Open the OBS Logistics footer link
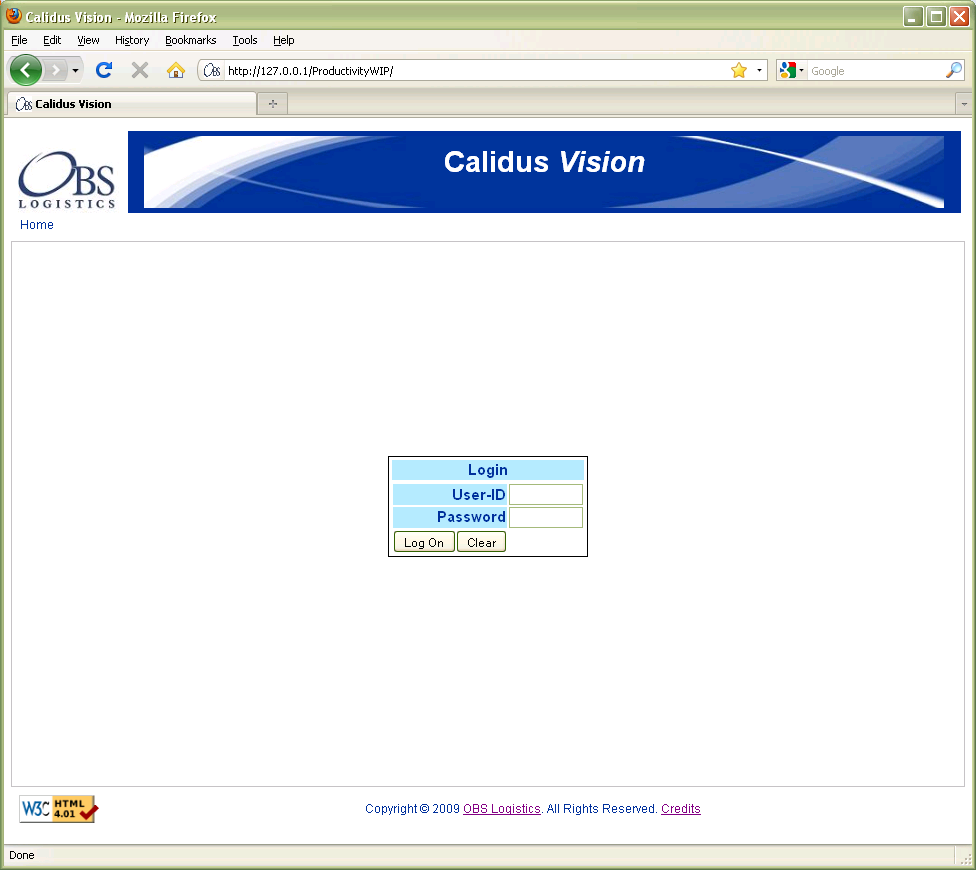 [x=502, y=809]
